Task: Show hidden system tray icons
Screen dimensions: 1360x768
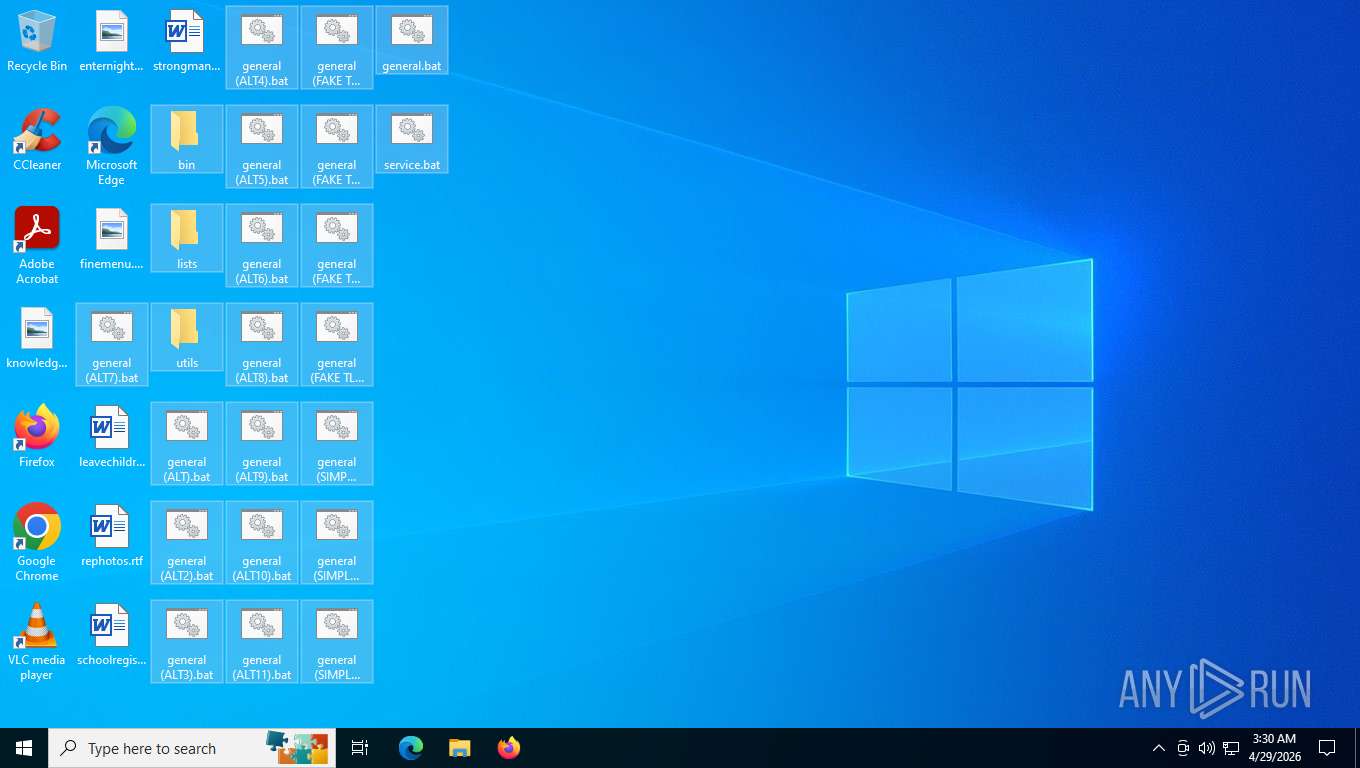Action: [x=1159, y=748]
